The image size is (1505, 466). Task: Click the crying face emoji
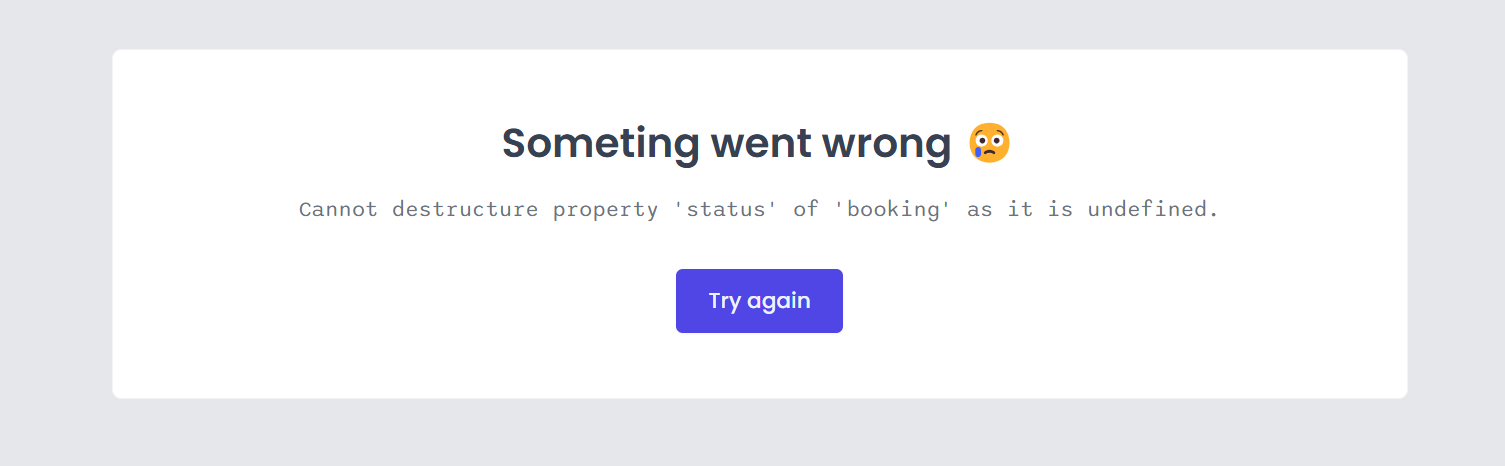[989, 143]
